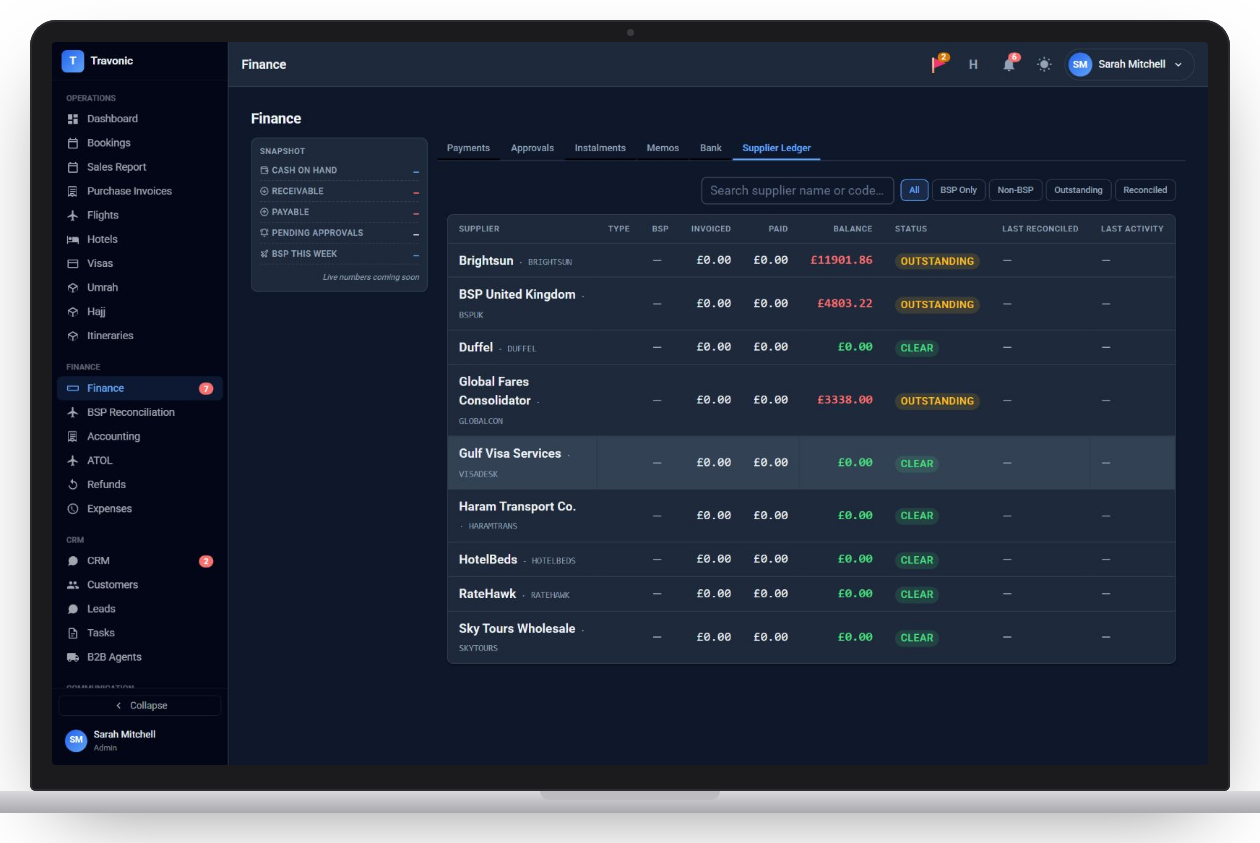Open the BSP United Kingdom row

811,304
